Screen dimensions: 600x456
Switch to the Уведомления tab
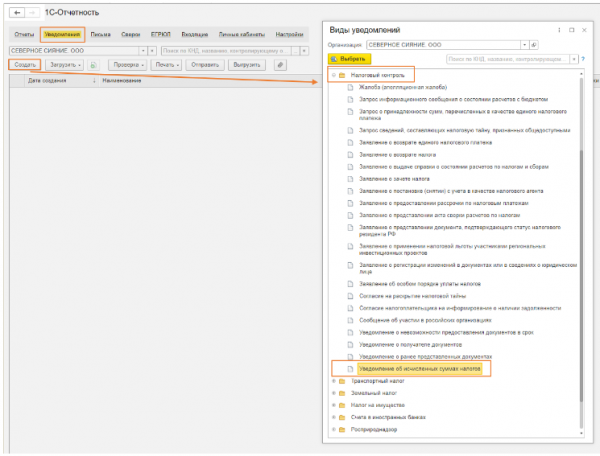(62, 34)
